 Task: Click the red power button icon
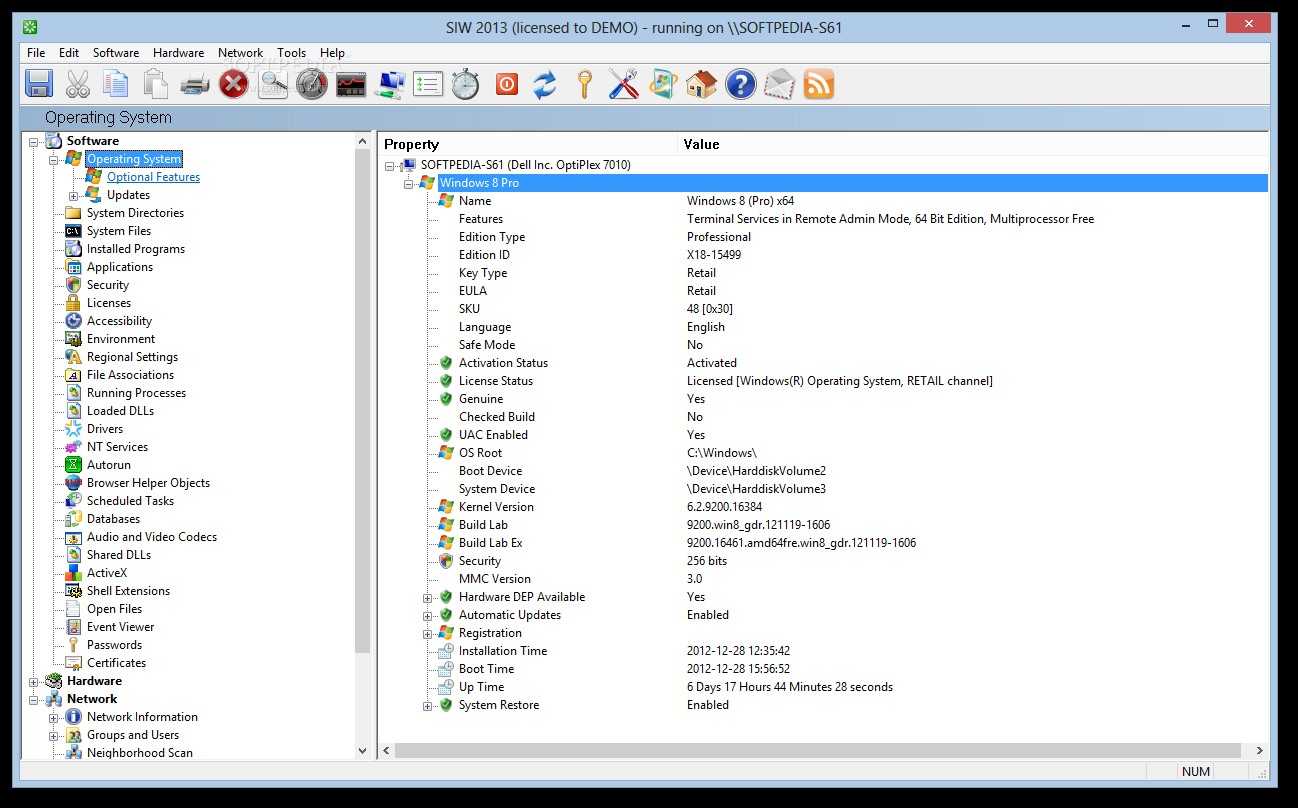(506, 84)
